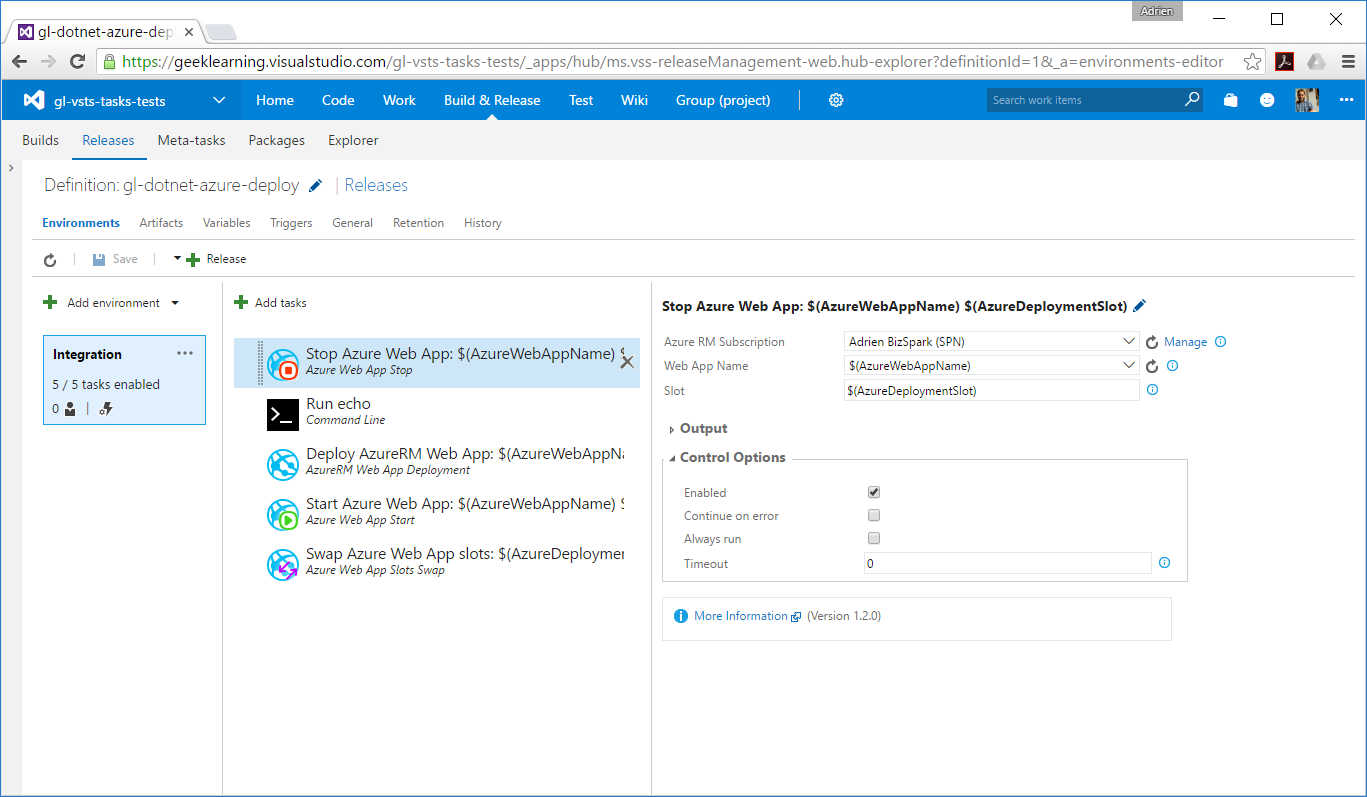Open the Release dropdown arrow
Screen dimensions: 1367x797
pos(177,258)
